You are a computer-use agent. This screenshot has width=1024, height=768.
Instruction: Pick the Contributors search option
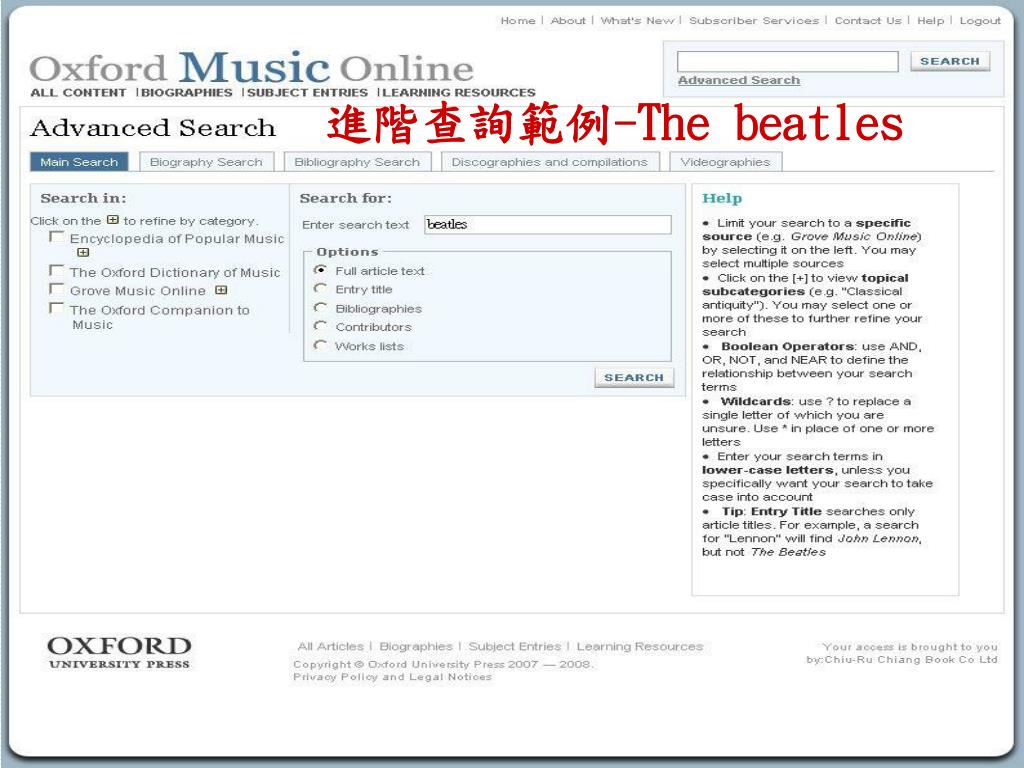pyautogui.click(x=320, y=326)
